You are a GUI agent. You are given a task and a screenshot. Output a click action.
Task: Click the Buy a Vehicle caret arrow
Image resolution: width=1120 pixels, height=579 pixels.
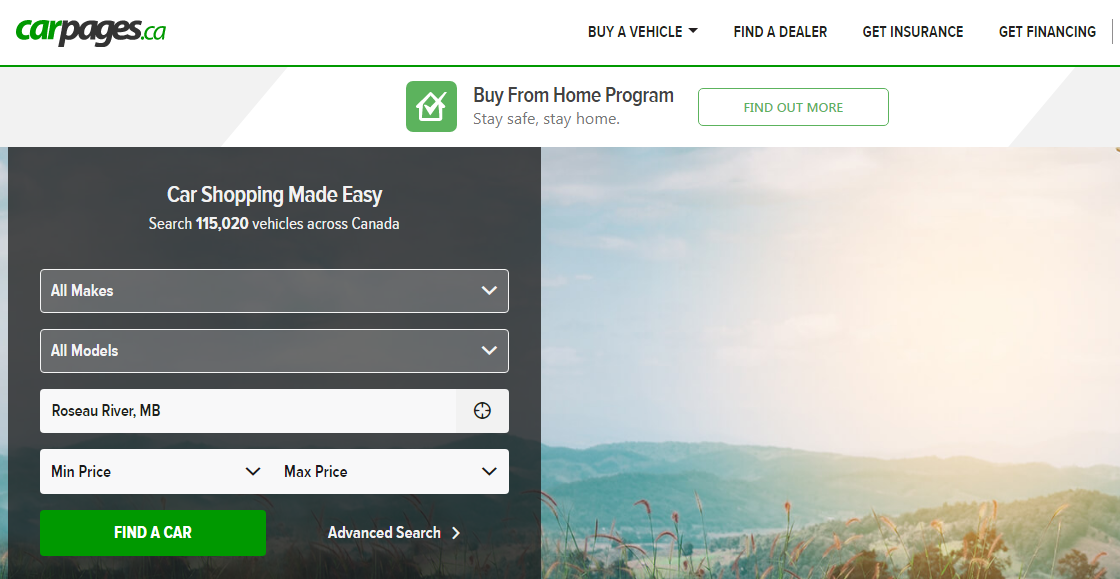692,31
